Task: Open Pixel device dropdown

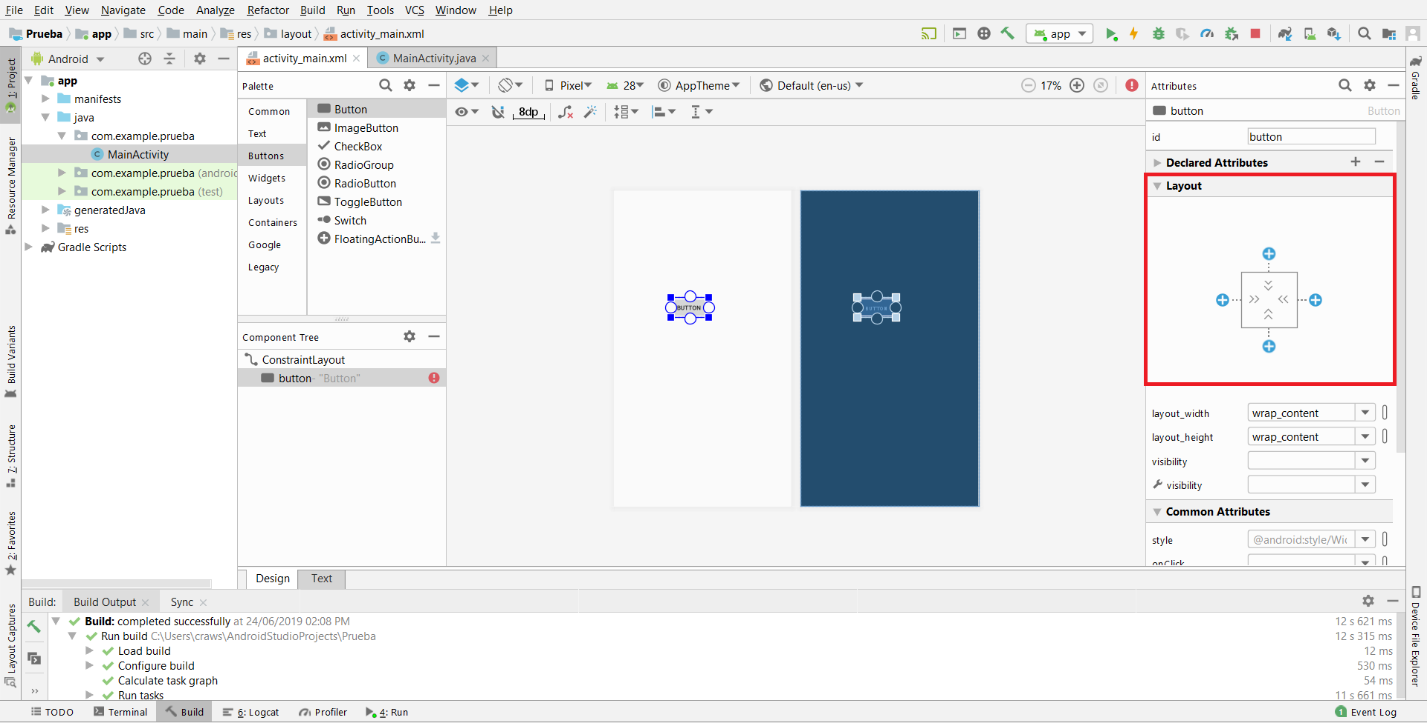Action: tap(568, 85)
